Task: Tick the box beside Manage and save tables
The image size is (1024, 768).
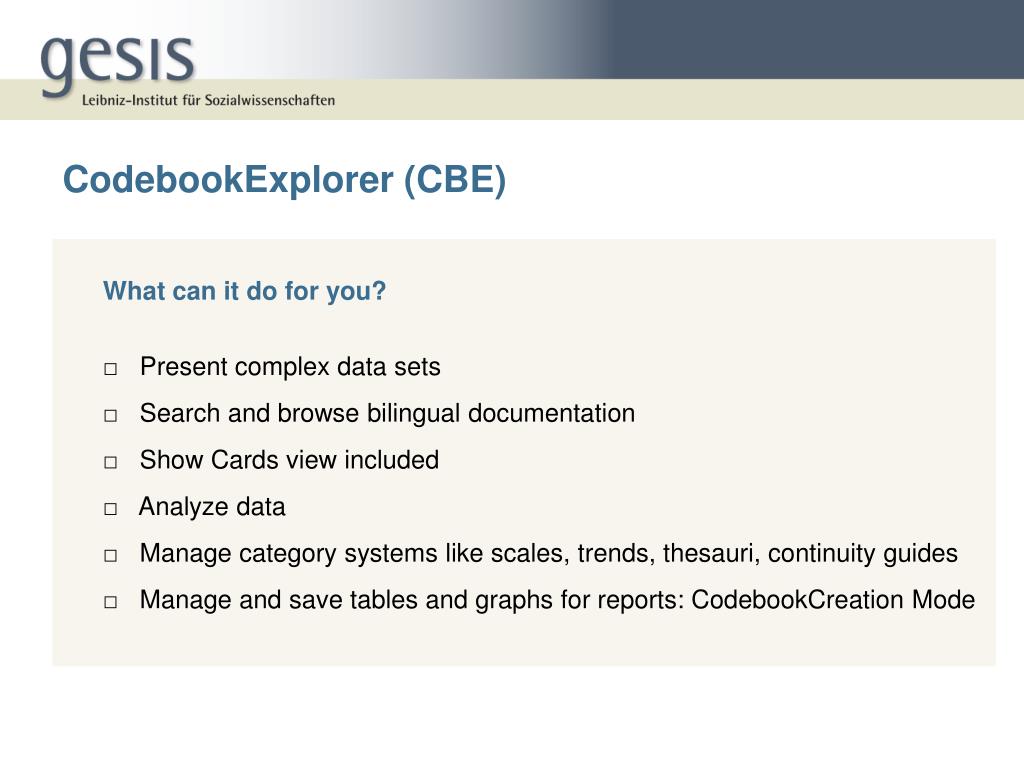Action: tap(111, 602)
